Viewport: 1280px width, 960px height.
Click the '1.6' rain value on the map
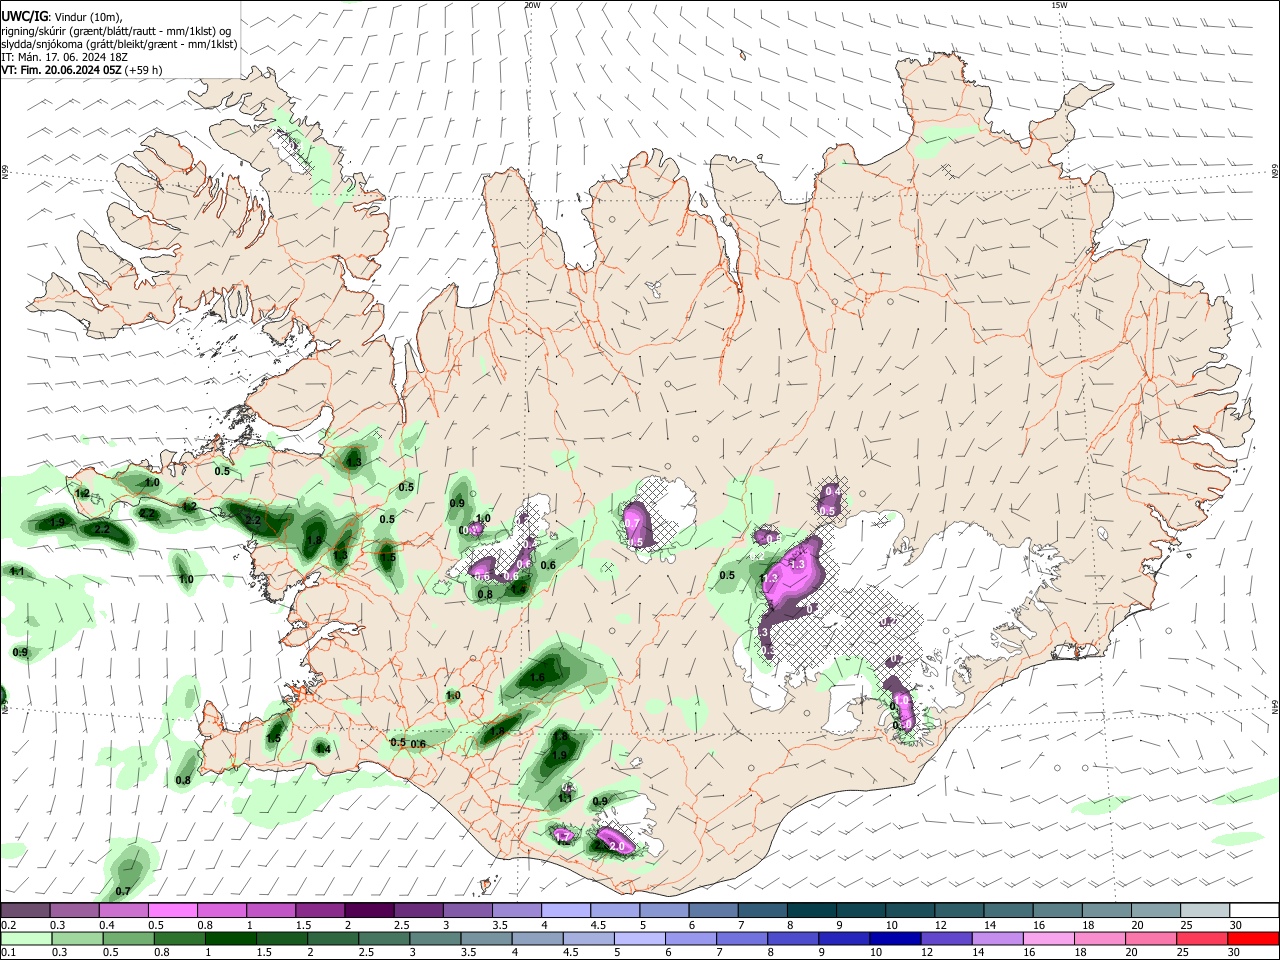pyautogui.click(x=537, y=677)
